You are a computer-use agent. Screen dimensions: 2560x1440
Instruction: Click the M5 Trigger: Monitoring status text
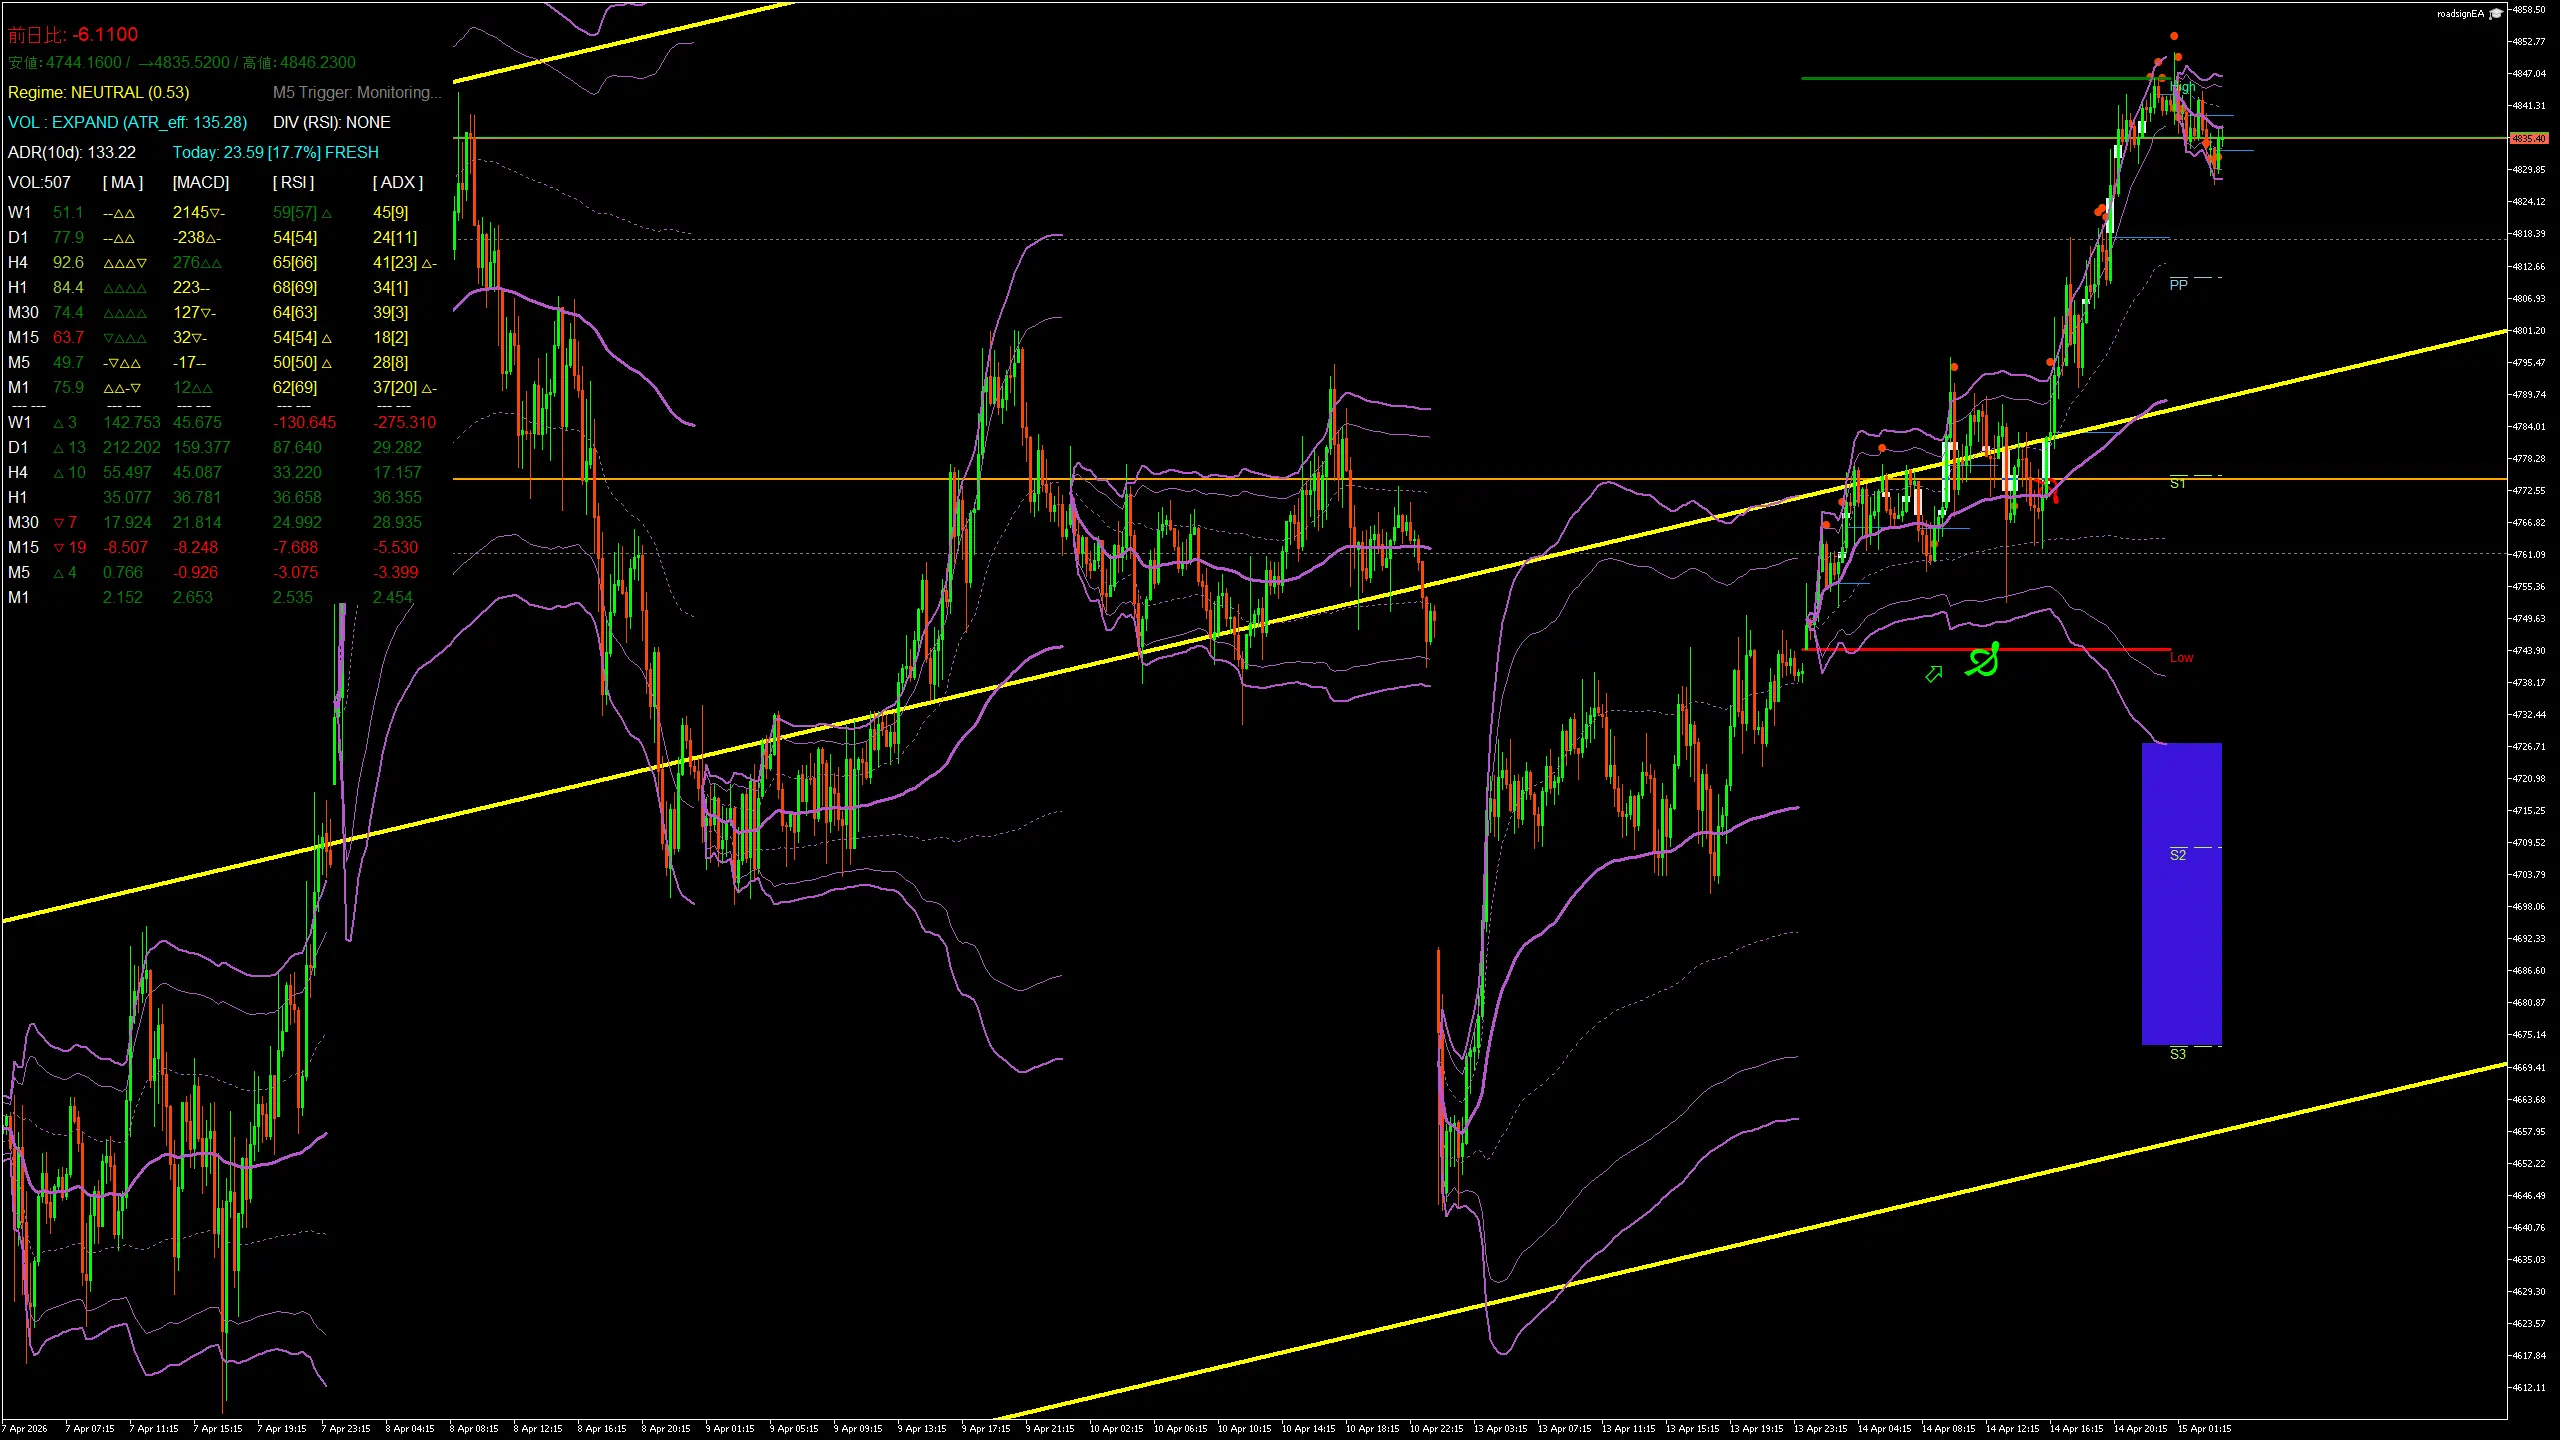tap(356, 92)
